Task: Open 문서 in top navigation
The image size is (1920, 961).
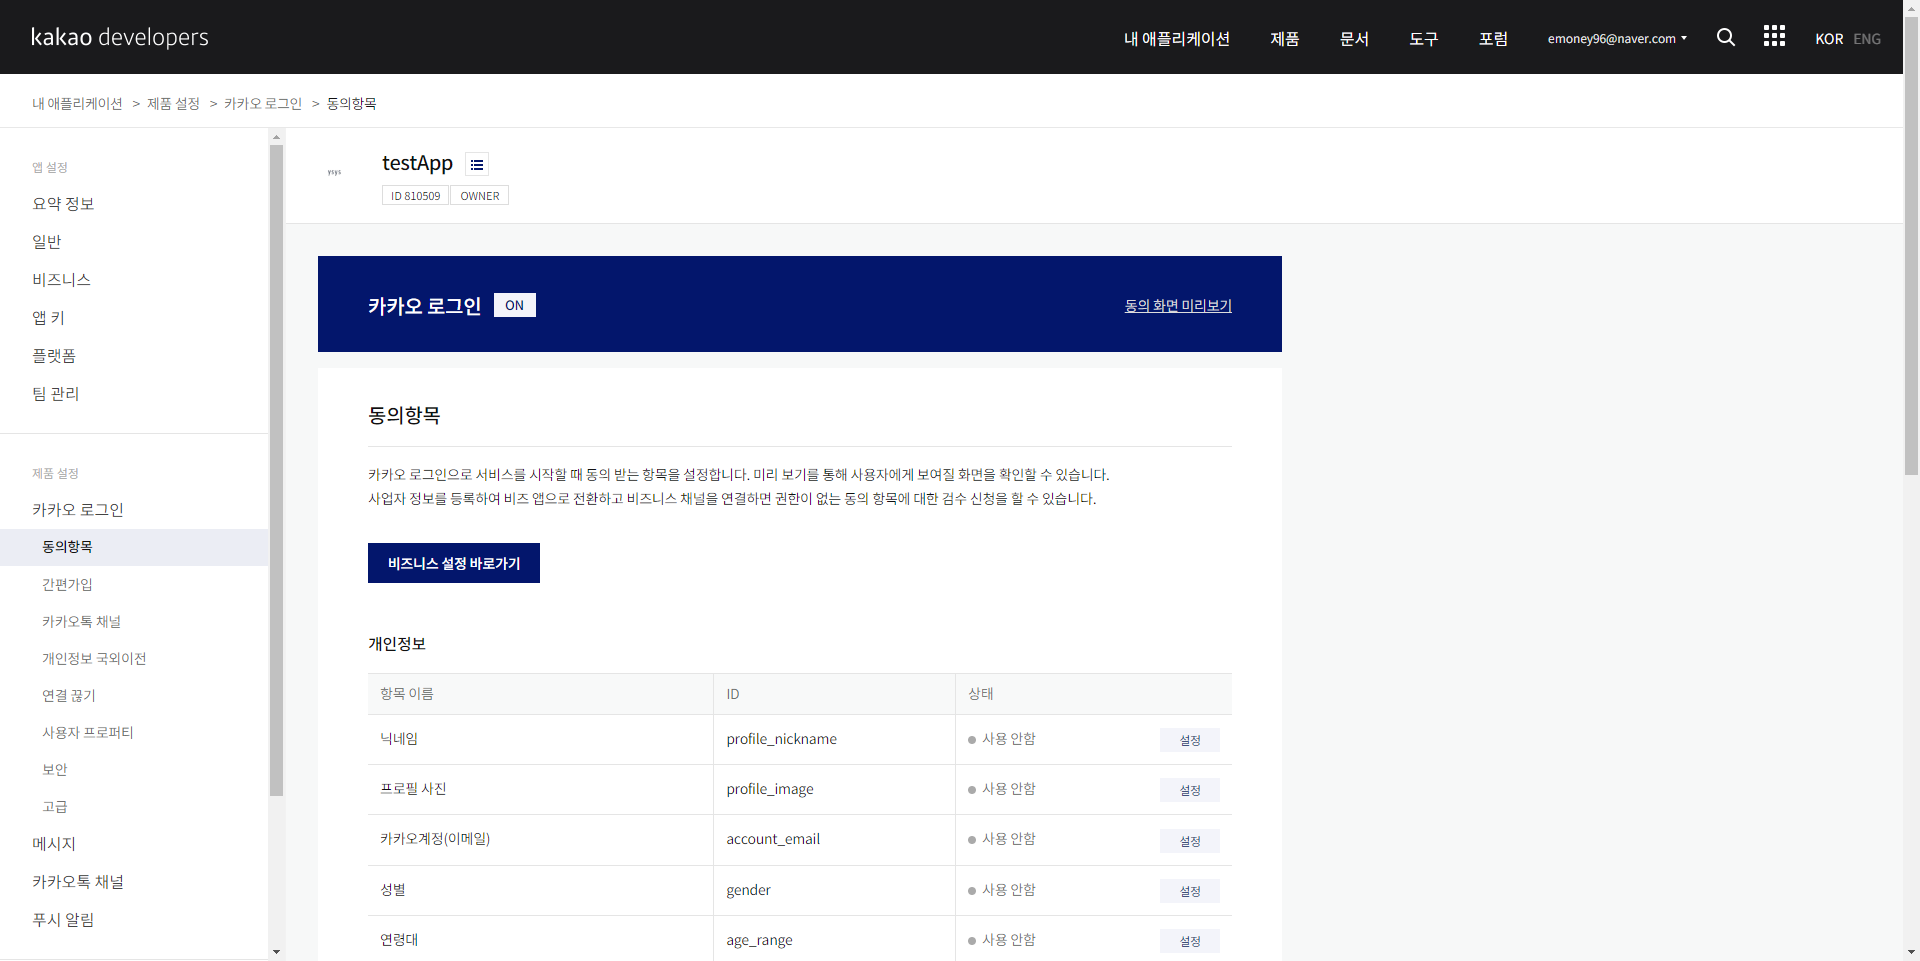Action: click(1354, 39)
